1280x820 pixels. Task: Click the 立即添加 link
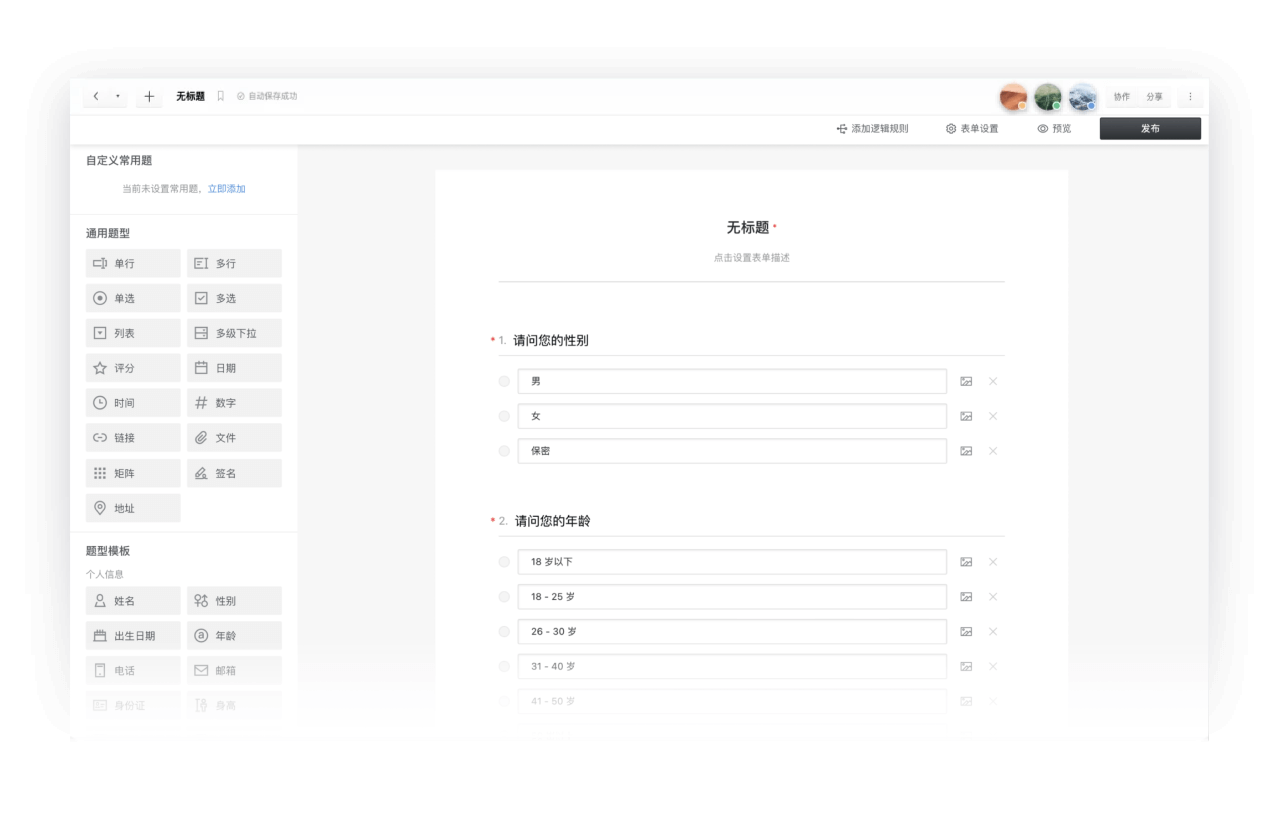click(227, 189)
